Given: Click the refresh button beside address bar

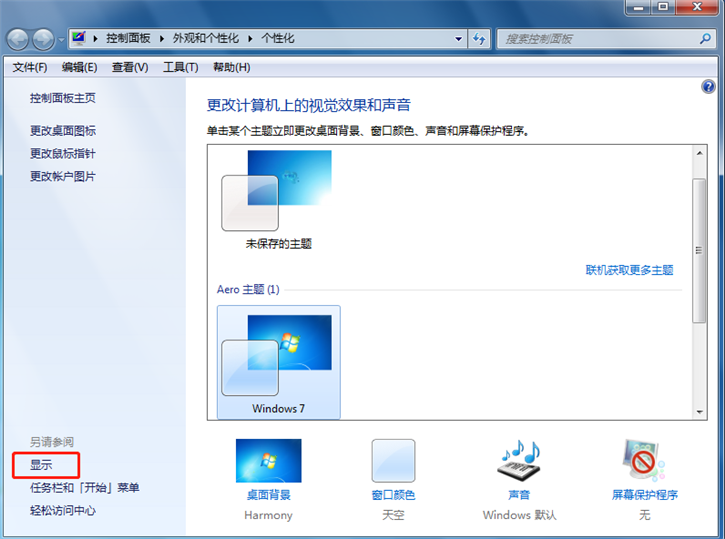Looking at the screenshot, I should (x=479, y=39).
